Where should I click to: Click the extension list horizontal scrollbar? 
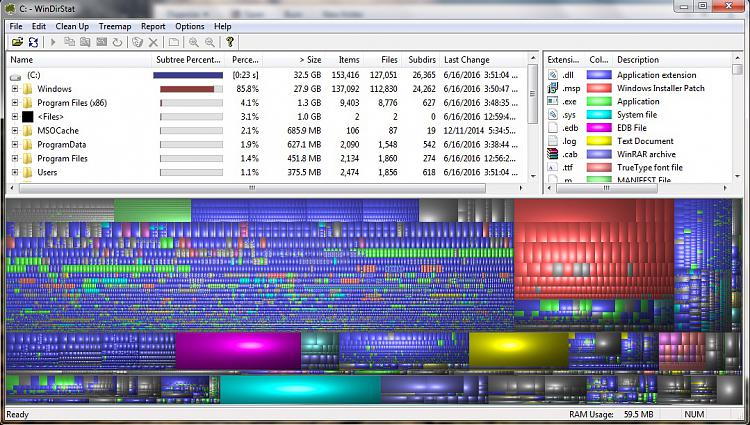pyautogui.click(x=607, y=188)
